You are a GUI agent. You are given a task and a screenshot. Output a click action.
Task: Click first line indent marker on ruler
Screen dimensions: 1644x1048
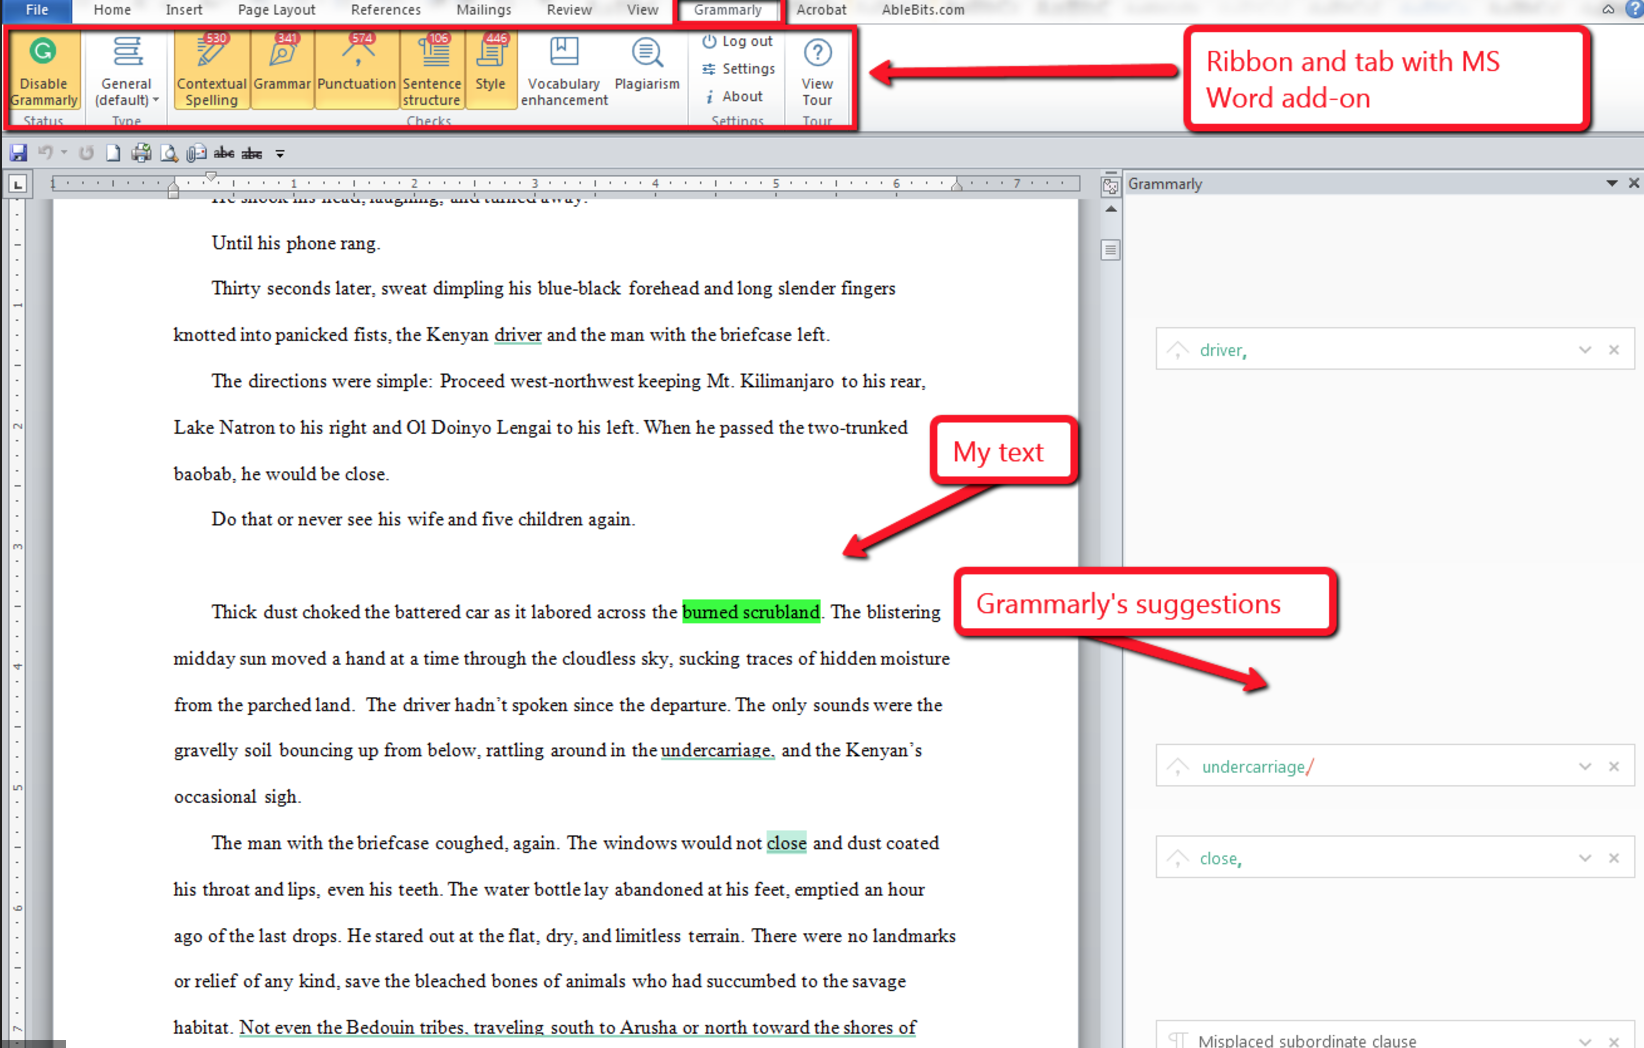click(x=211, y=177)
